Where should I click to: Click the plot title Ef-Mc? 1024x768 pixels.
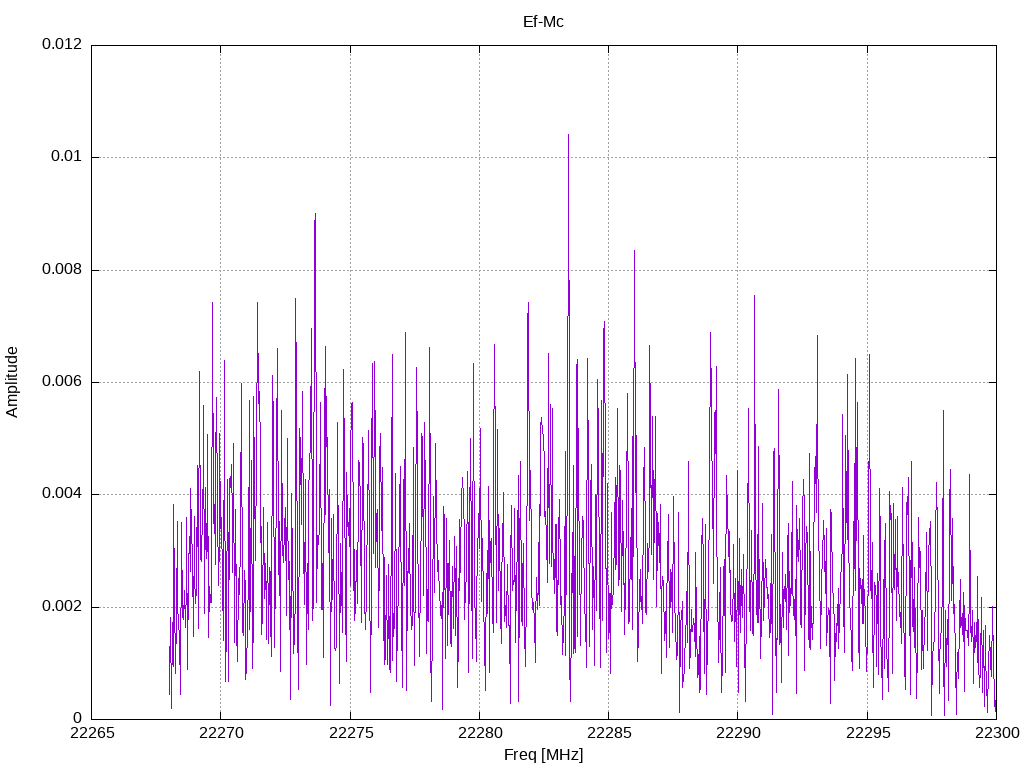point(543,22)
